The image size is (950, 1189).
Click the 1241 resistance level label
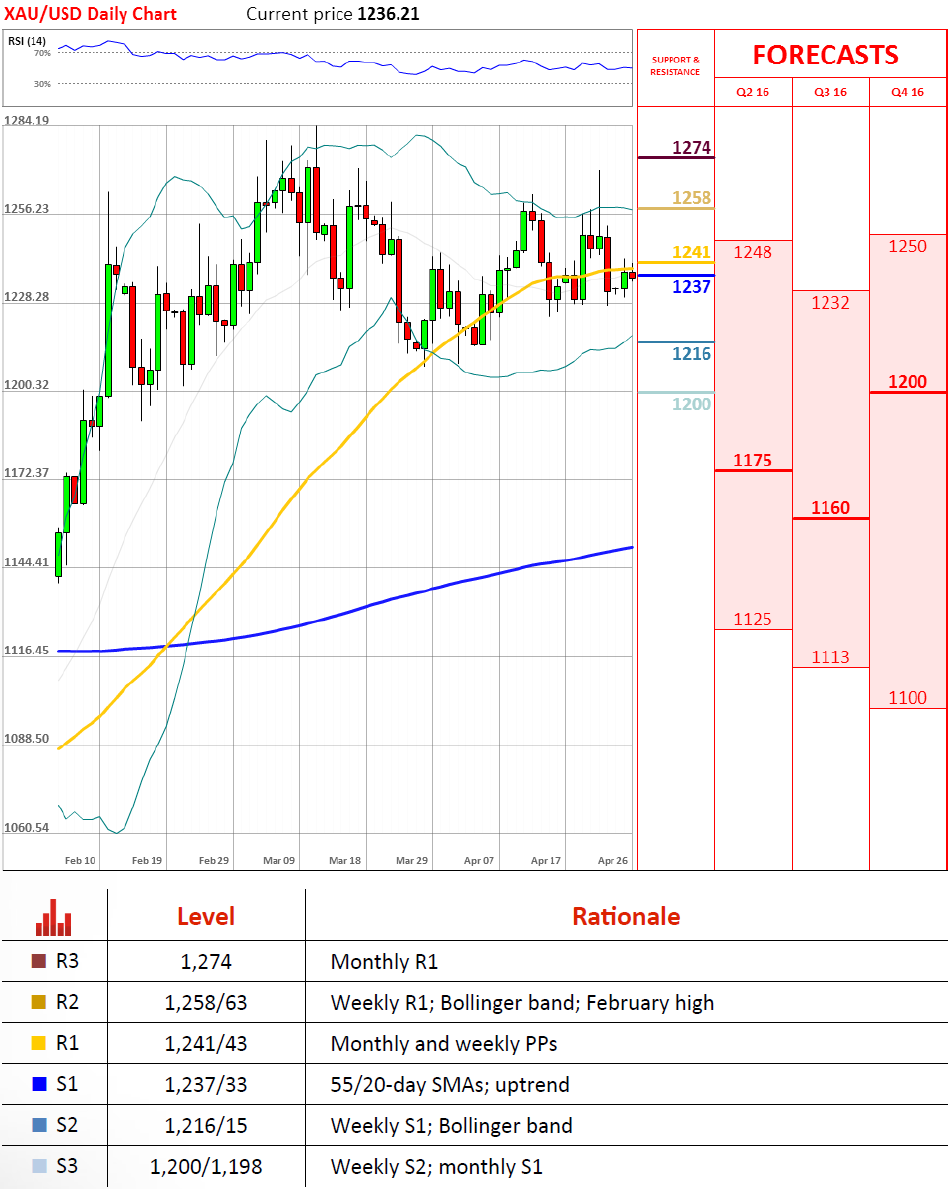pos(691,253)
